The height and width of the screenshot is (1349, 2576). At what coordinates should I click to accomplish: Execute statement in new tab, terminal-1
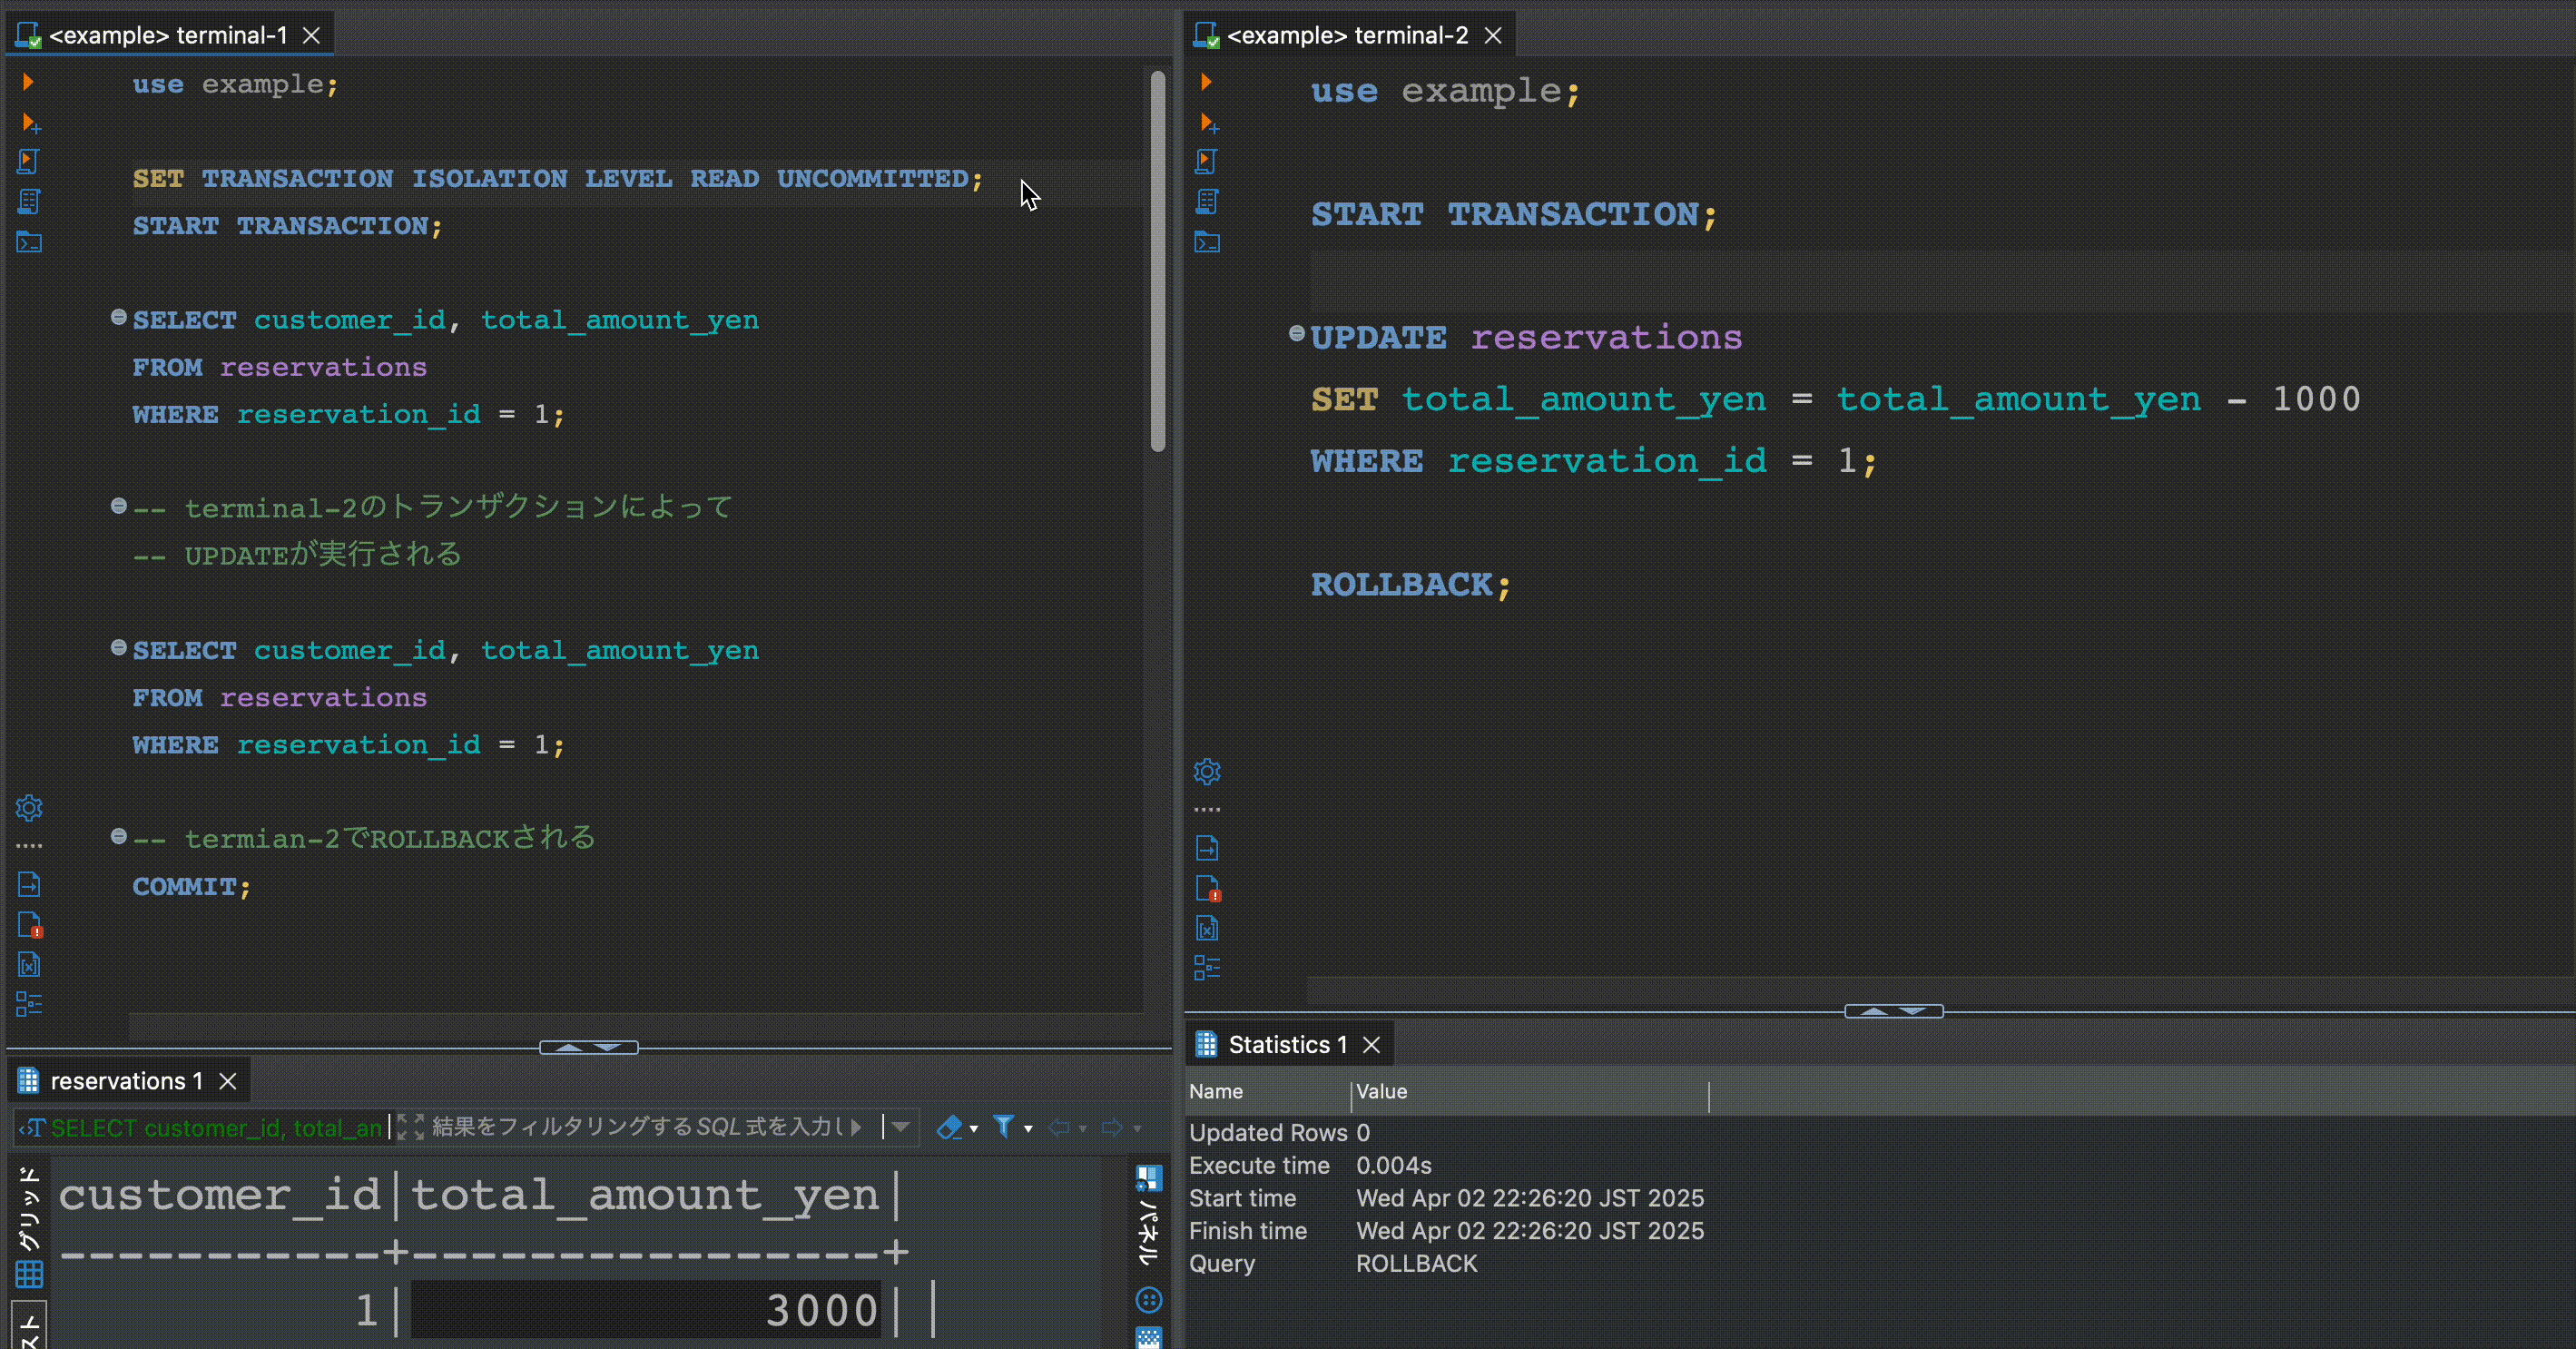coord(30,123)
